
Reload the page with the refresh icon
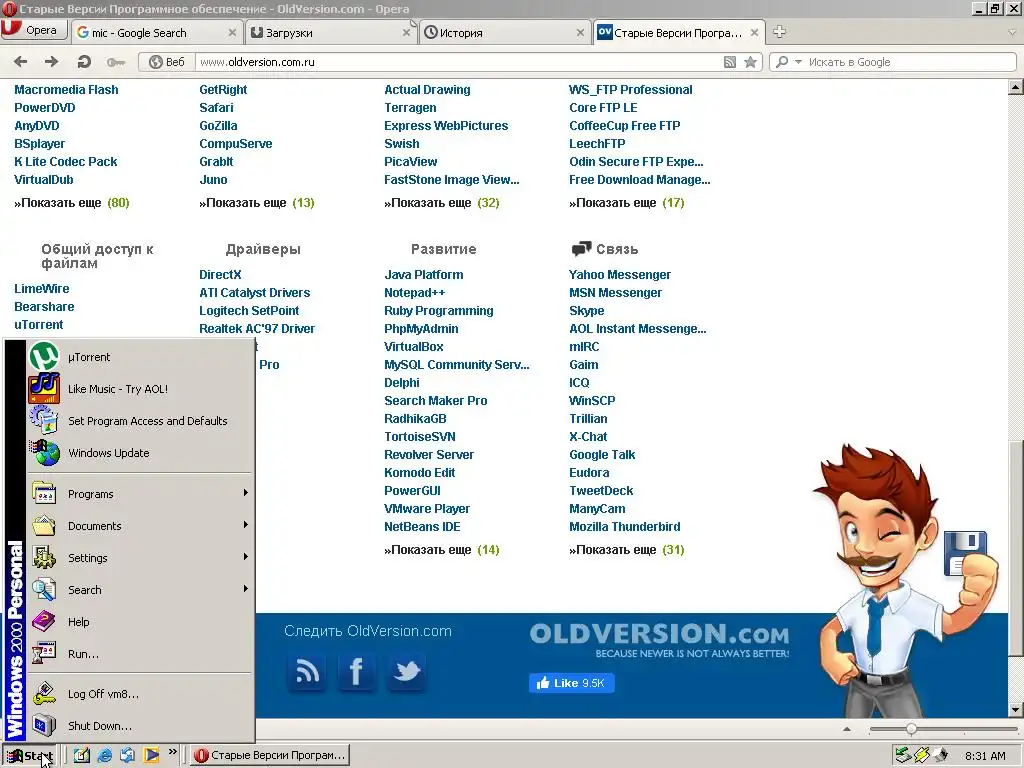point(84,62)
